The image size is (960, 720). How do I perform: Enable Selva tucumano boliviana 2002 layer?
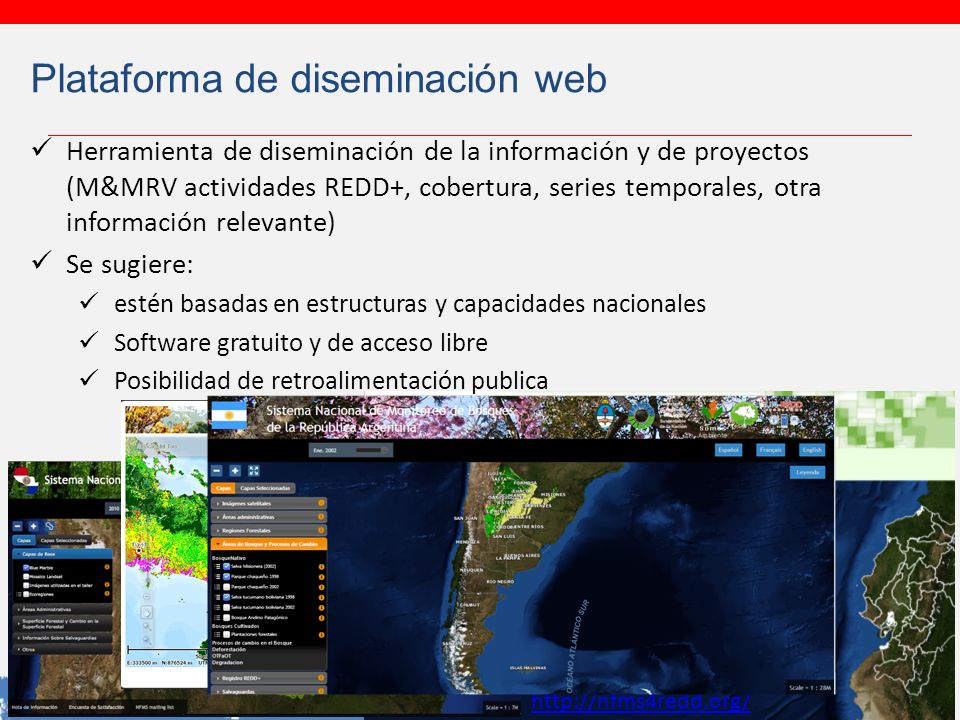coord(227,607)
